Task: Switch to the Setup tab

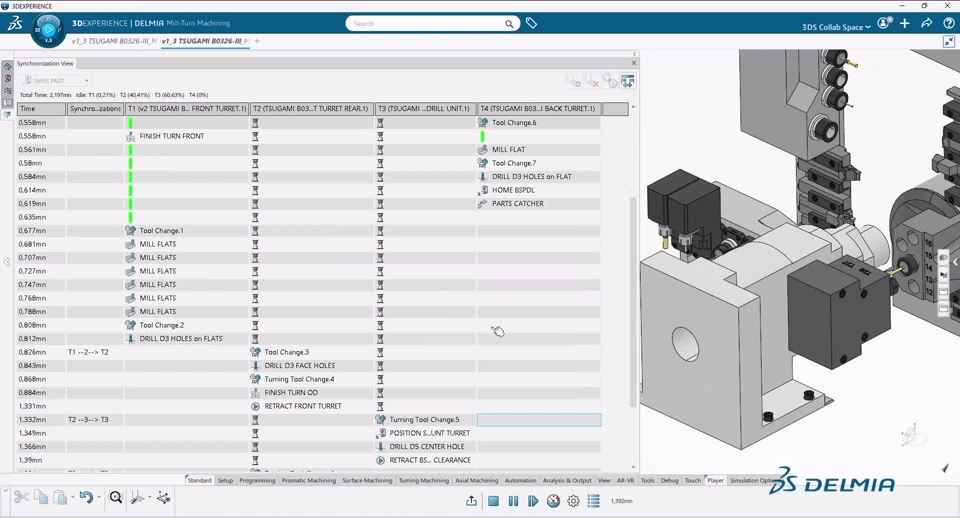Action: coord(225,481)
